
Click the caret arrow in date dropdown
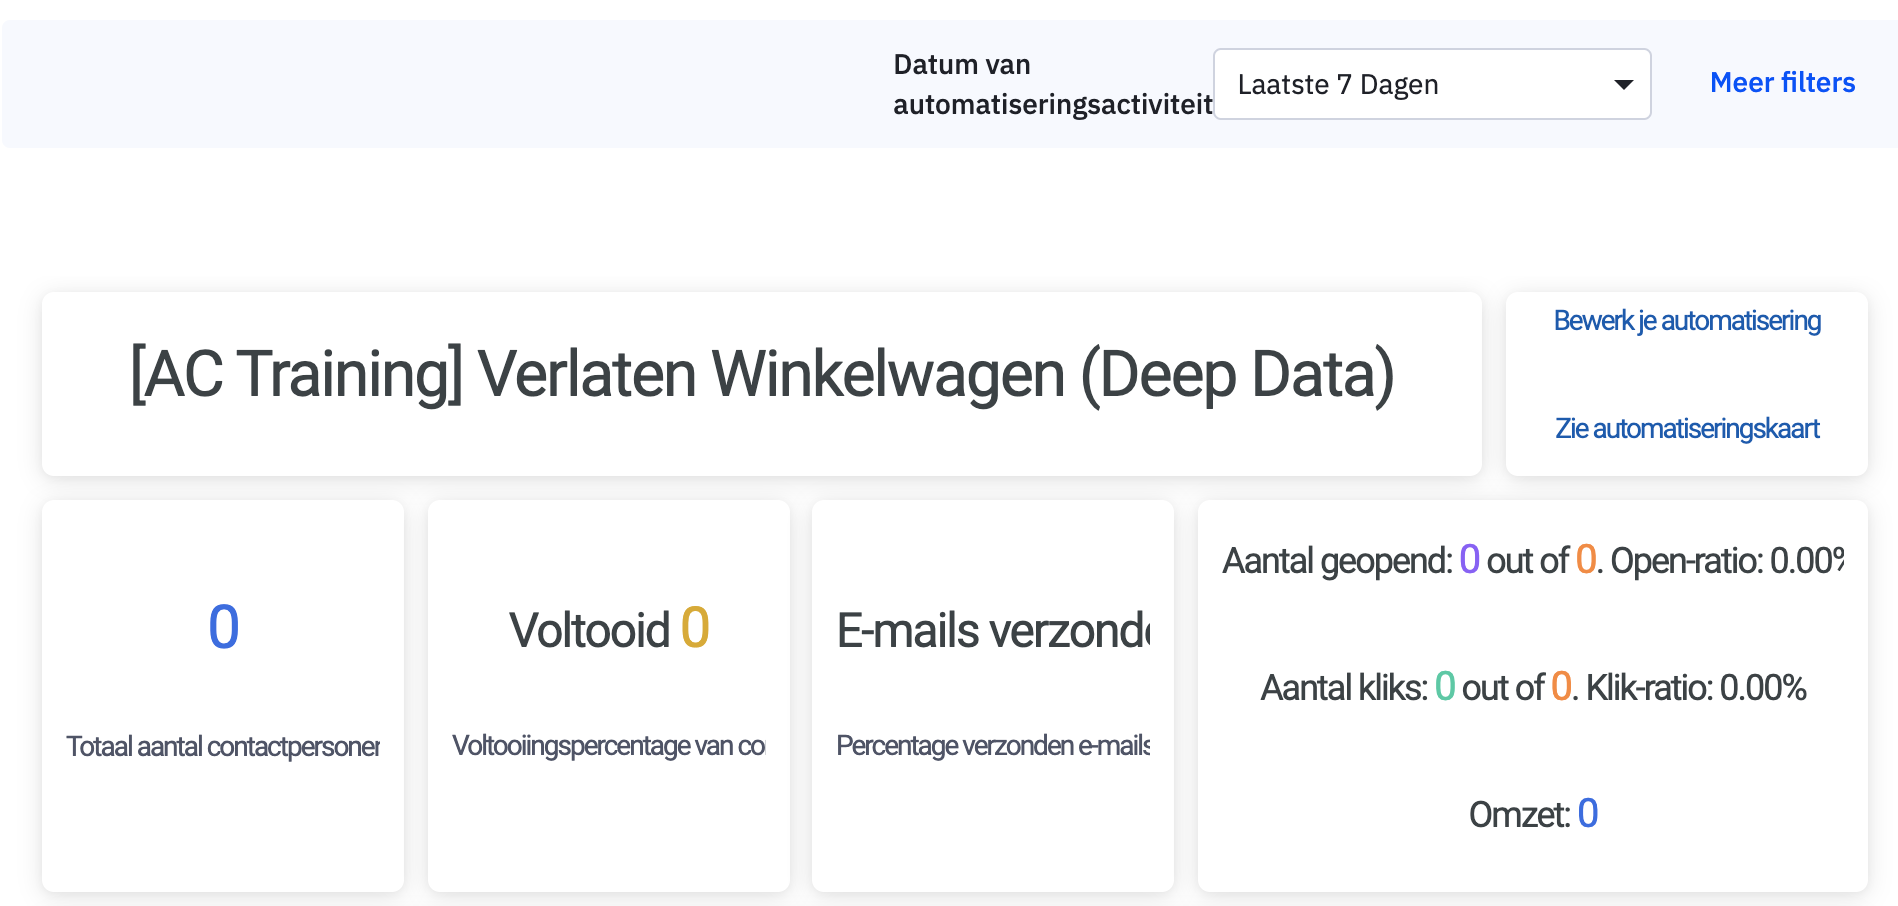click(1624, 85)
